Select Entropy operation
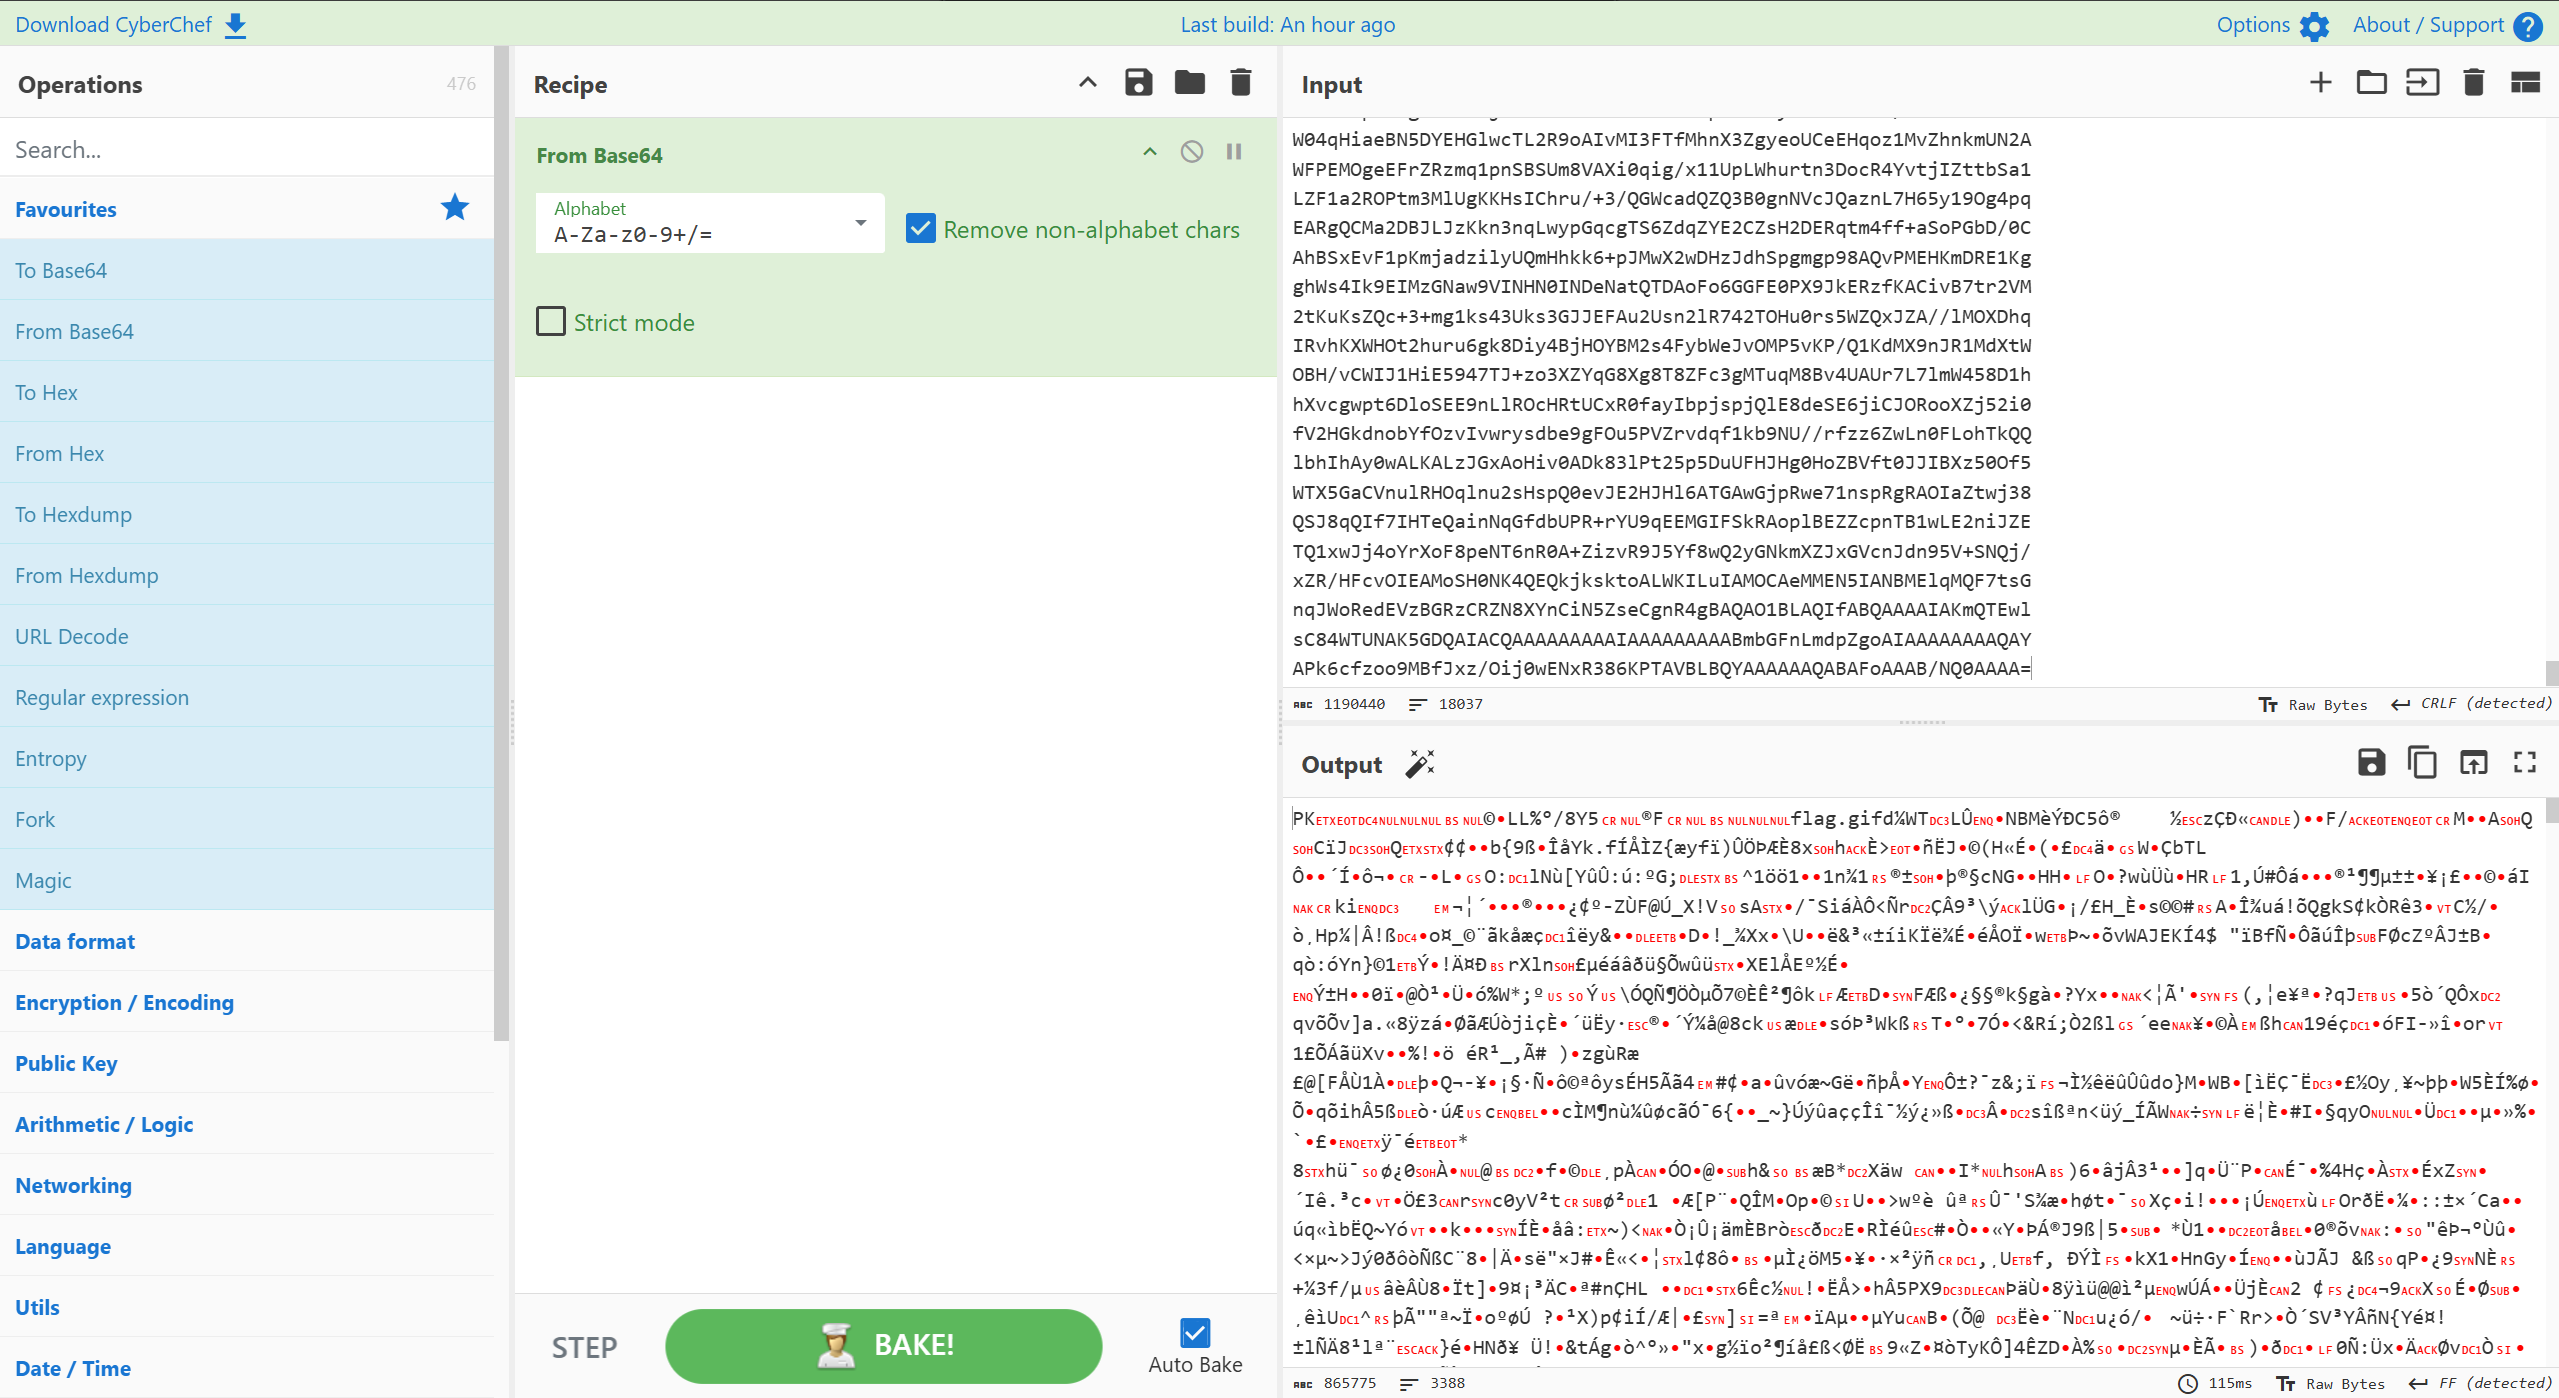The image size is (2559, 1398). pyautogui.click(x=247, y=758)
